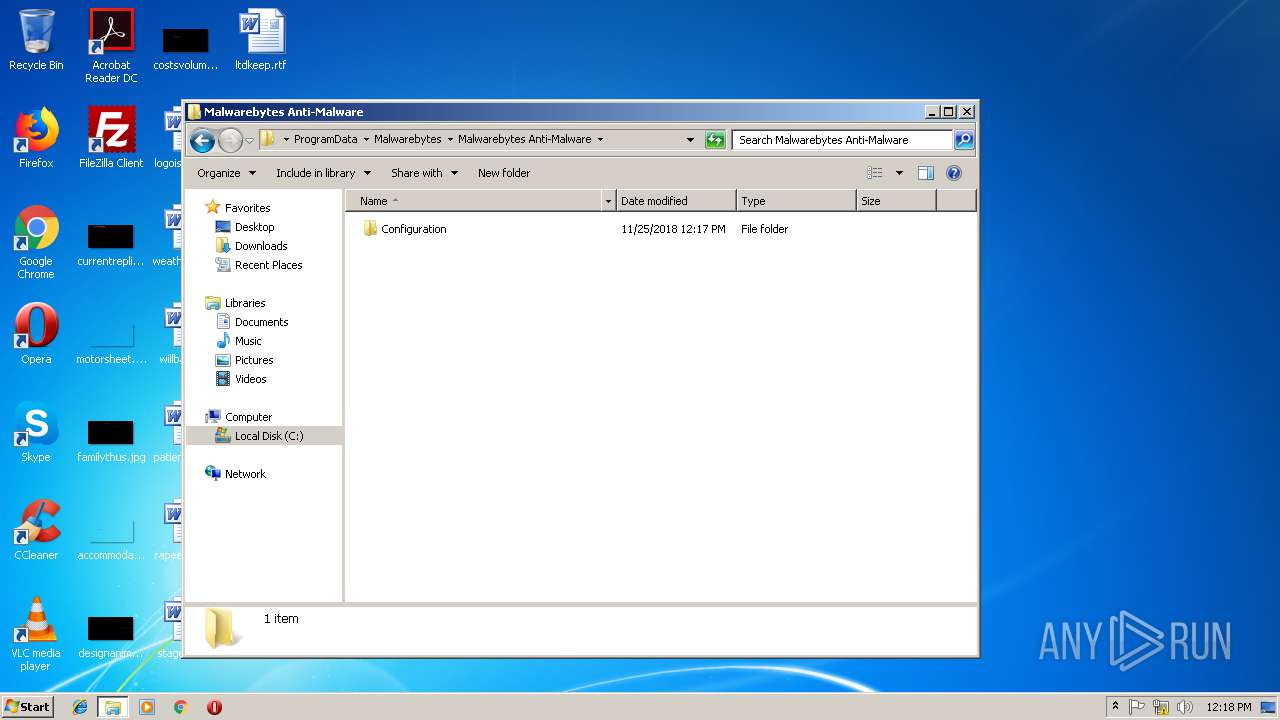Image resolution: width=1280 pixels, height=720 pixels.
Task: Click the taskbar clock showing 12:18 PM
Action: pyautogui.click(x=1229, y=707)
